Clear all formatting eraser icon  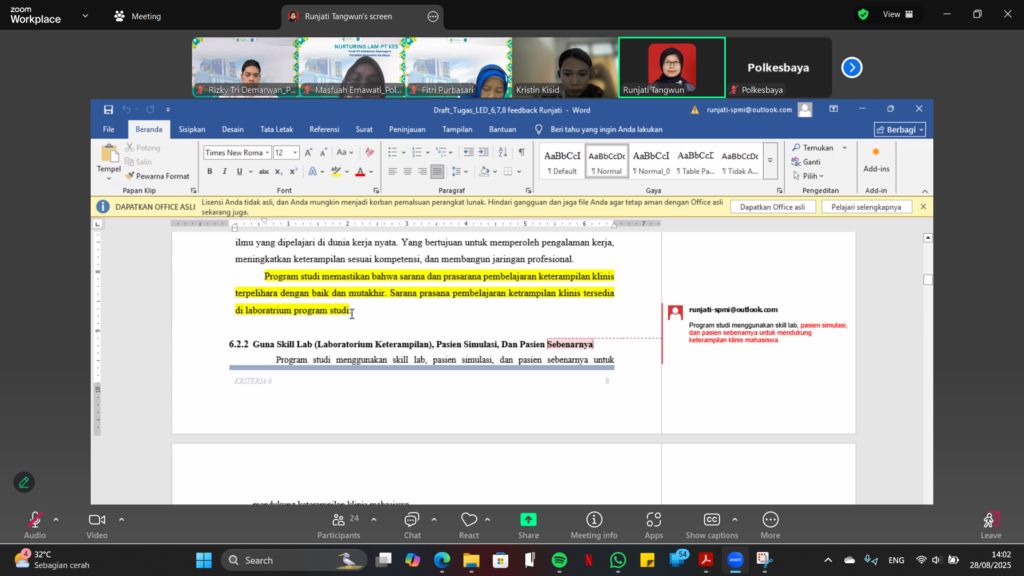370,153
